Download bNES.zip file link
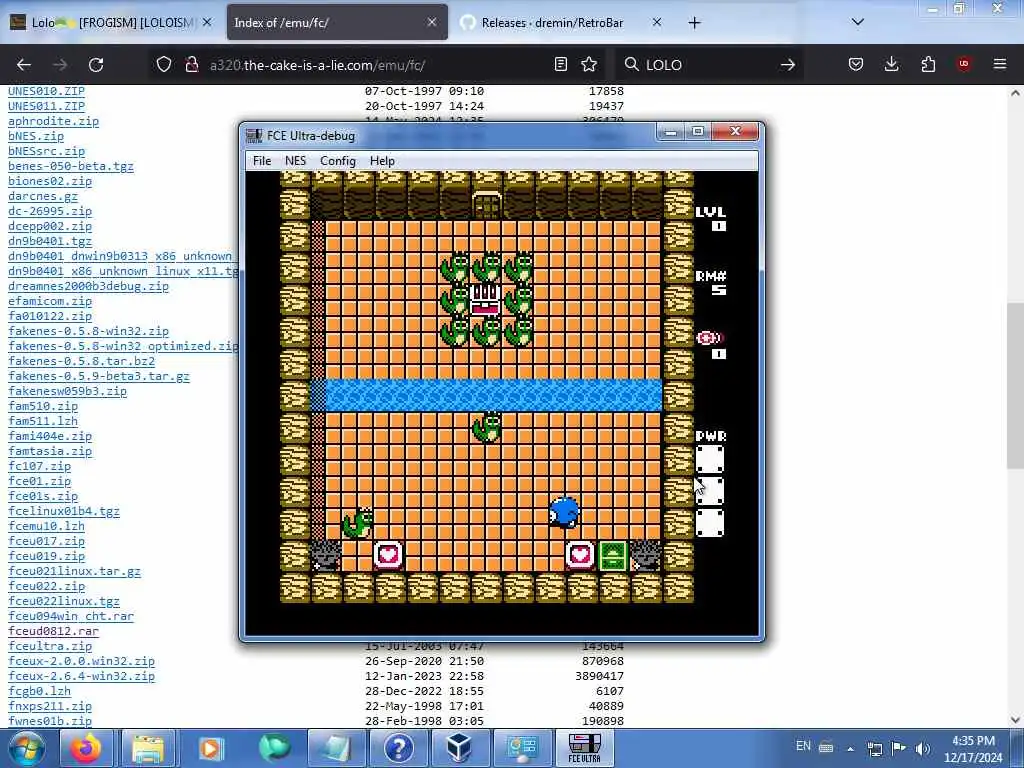Viewport: 1024px width, 768px height. tap(36, 136)
